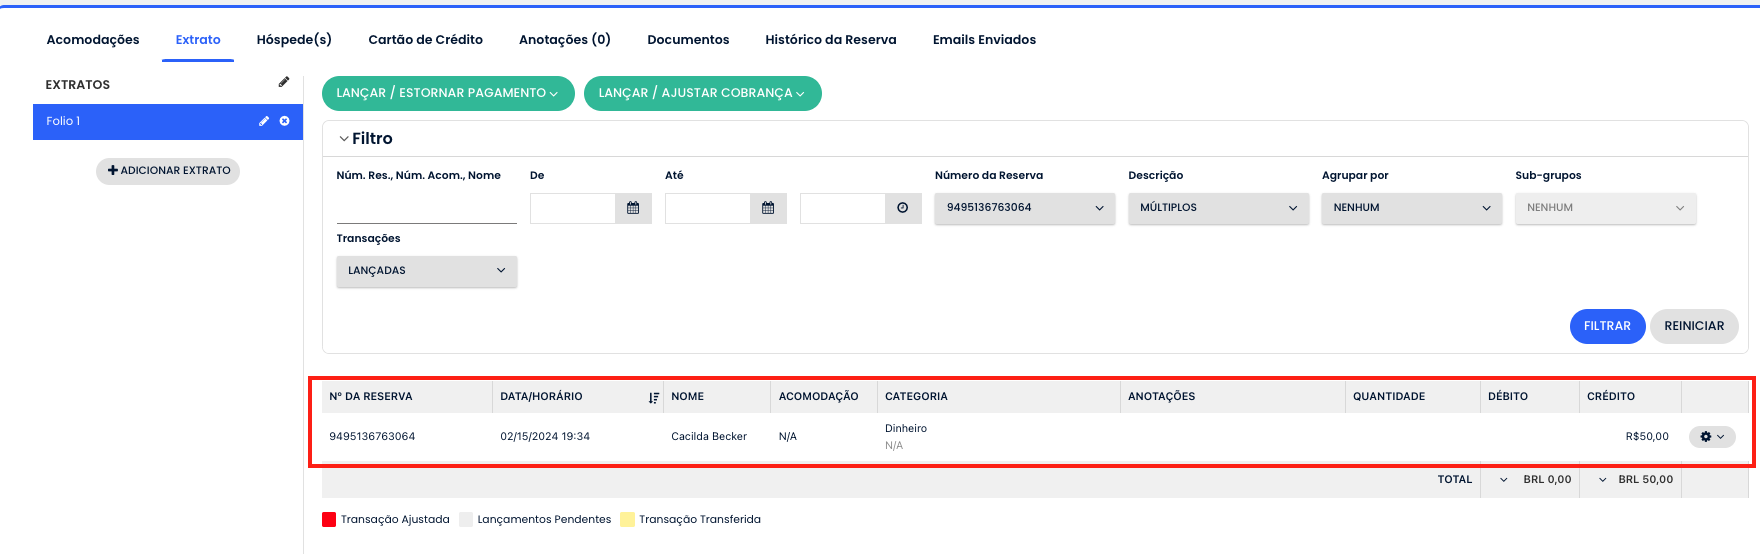Open the Até date calendar picker
This screenshot has height=554, width=1760.
[768, 208]
